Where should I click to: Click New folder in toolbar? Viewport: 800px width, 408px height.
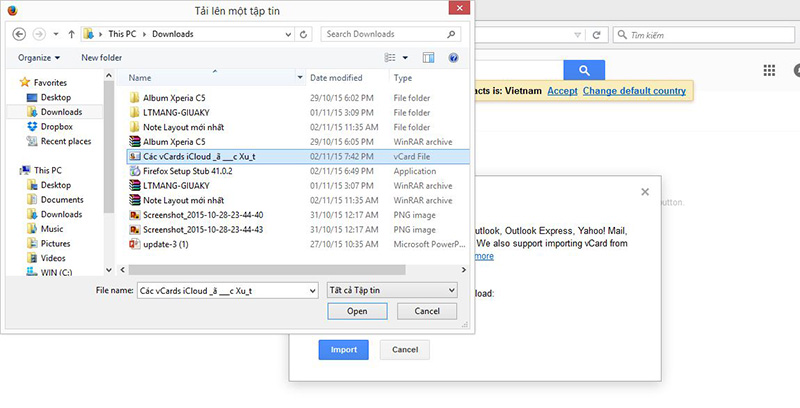pos(102,58)
